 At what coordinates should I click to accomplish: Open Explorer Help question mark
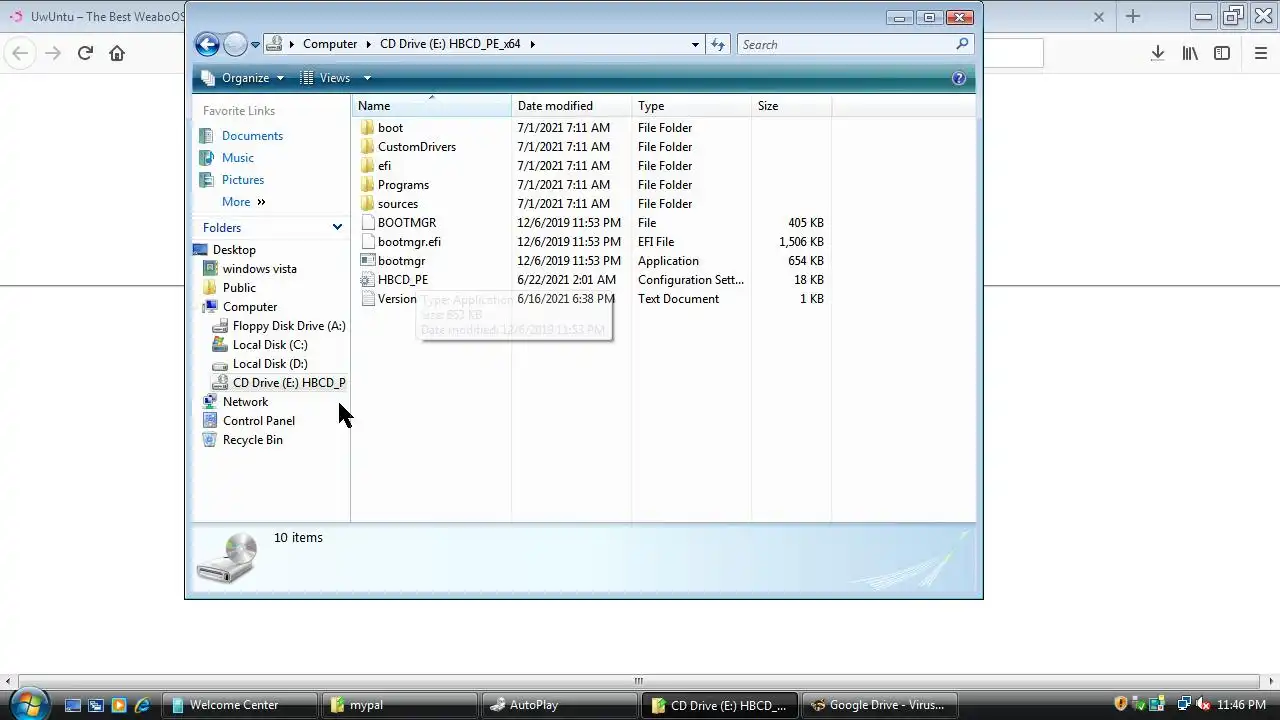pyautogui.click(x=959, y=78)
